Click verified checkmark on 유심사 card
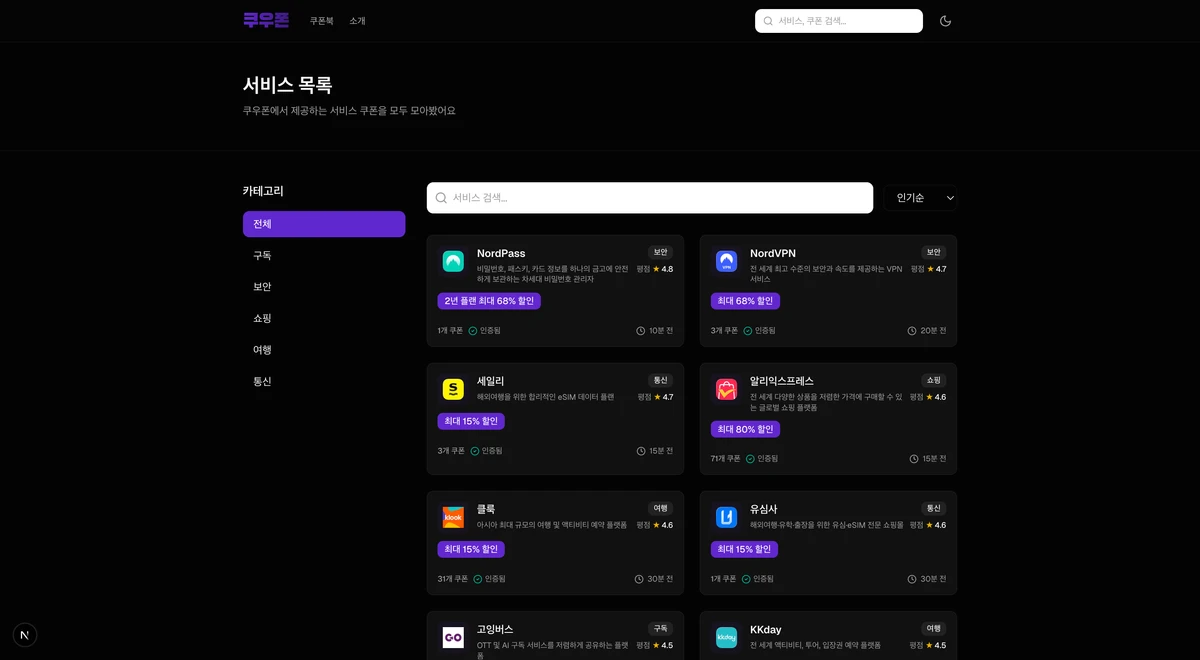This screenshot has width=1200, height=660. coord(747,579)
